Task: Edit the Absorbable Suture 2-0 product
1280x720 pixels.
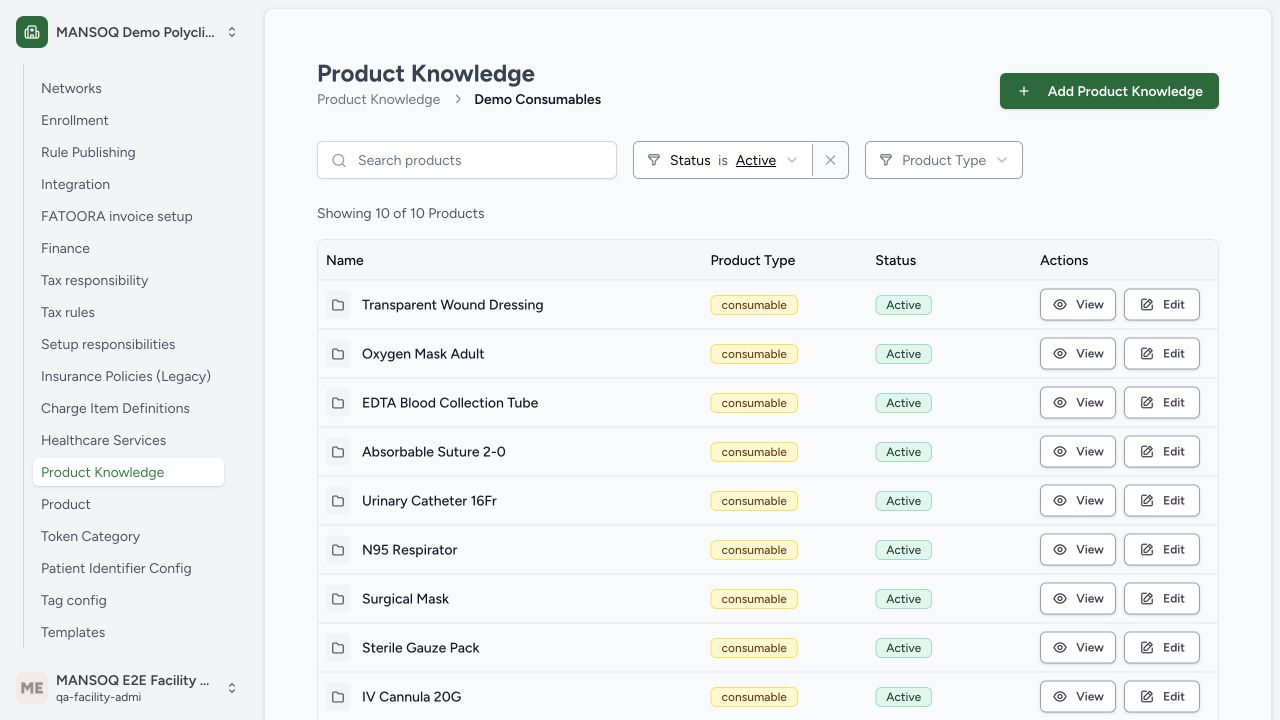Action: tap(1162, 452)
